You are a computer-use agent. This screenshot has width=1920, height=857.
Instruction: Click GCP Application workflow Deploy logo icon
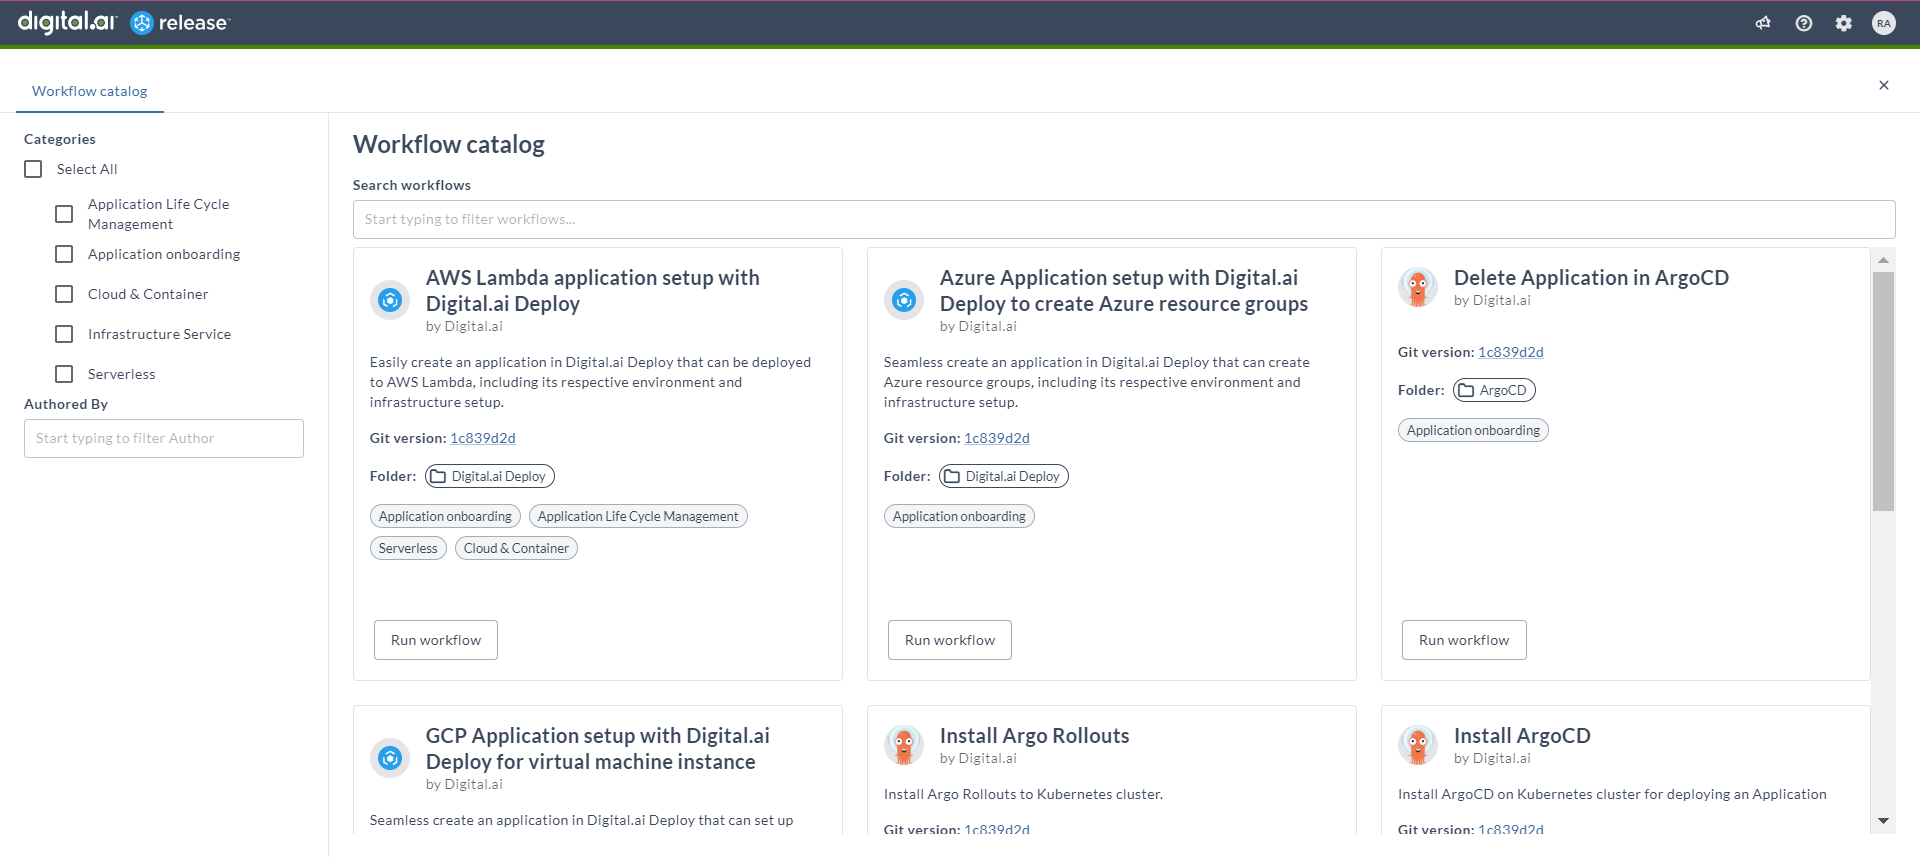390,757
